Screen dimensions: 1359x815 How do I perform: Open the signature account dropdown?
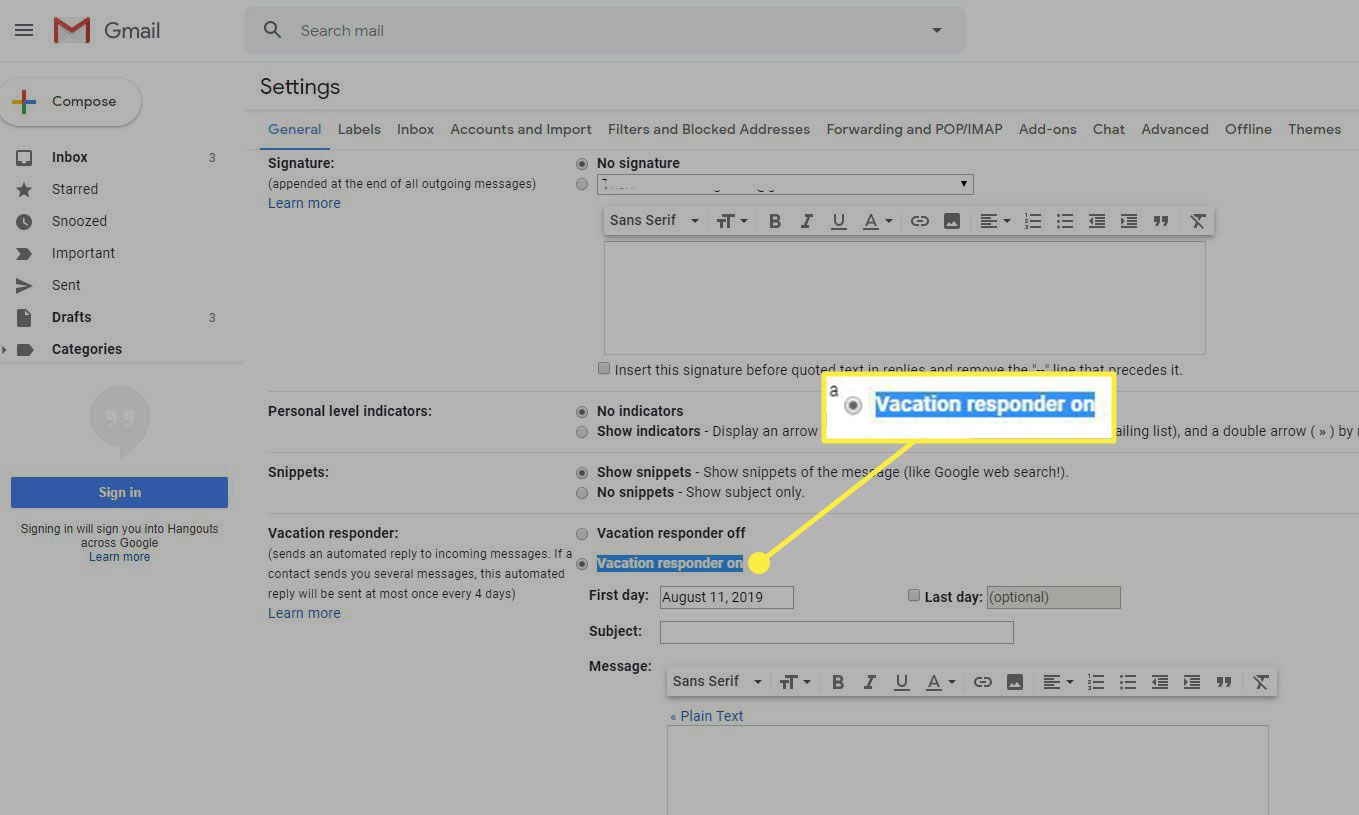[x=785, y=184]
